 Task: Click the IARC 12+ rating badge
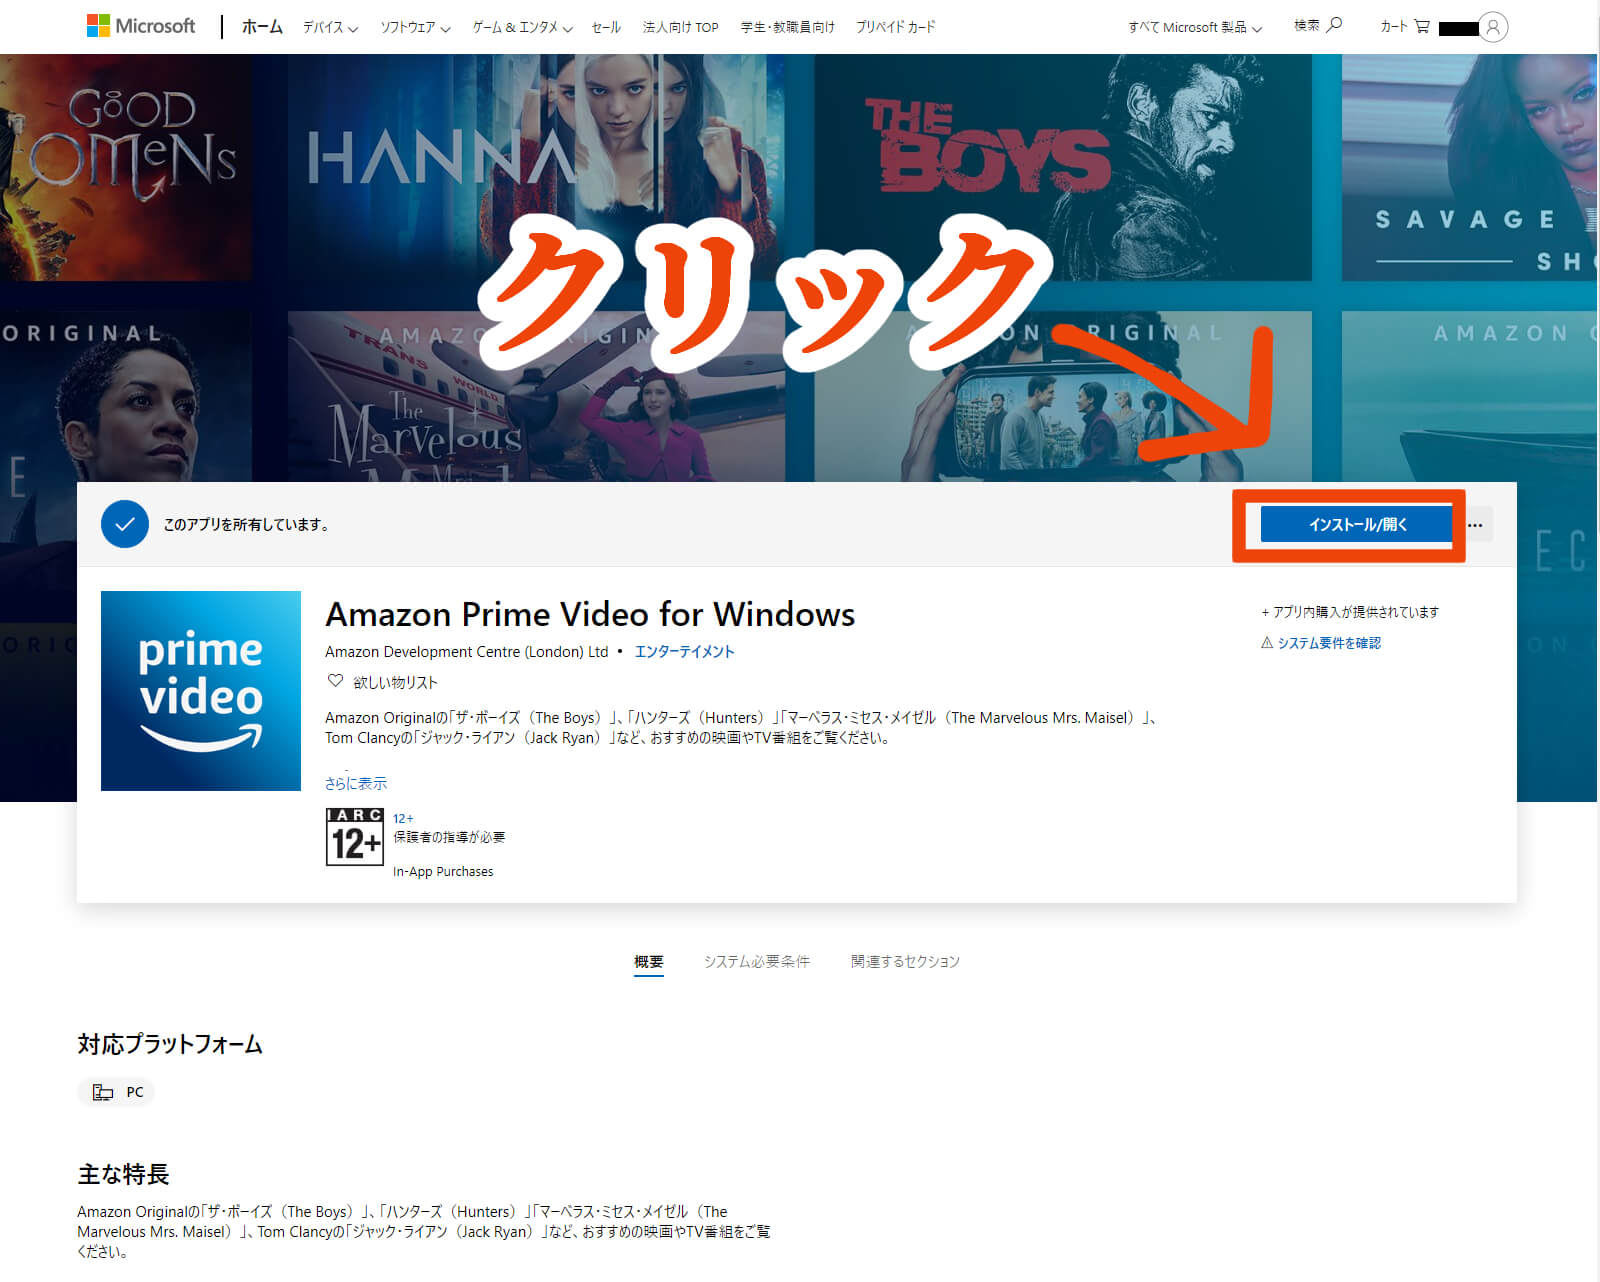pos(355,836)
